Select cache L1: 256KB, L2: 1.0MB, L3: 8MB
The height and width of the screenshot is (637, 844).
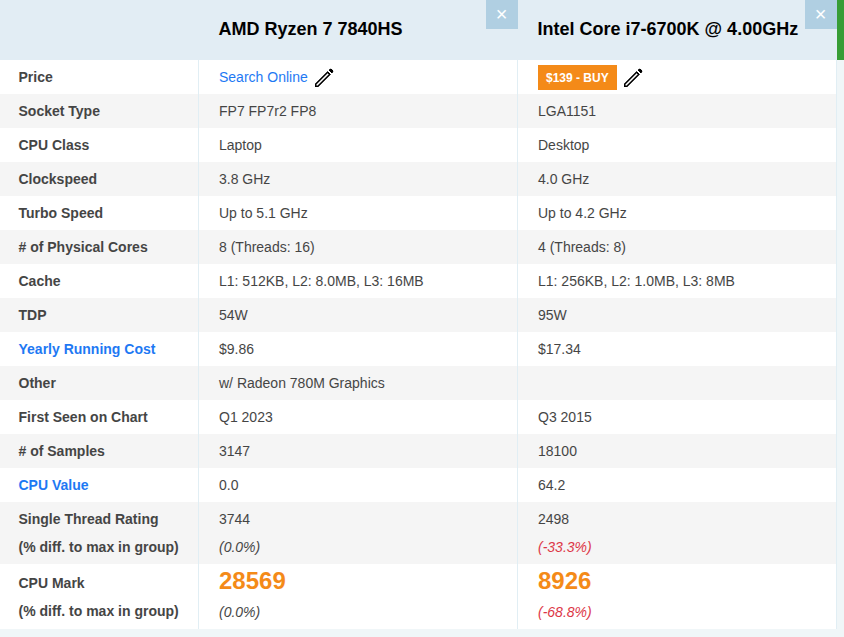tap(636, 281)
